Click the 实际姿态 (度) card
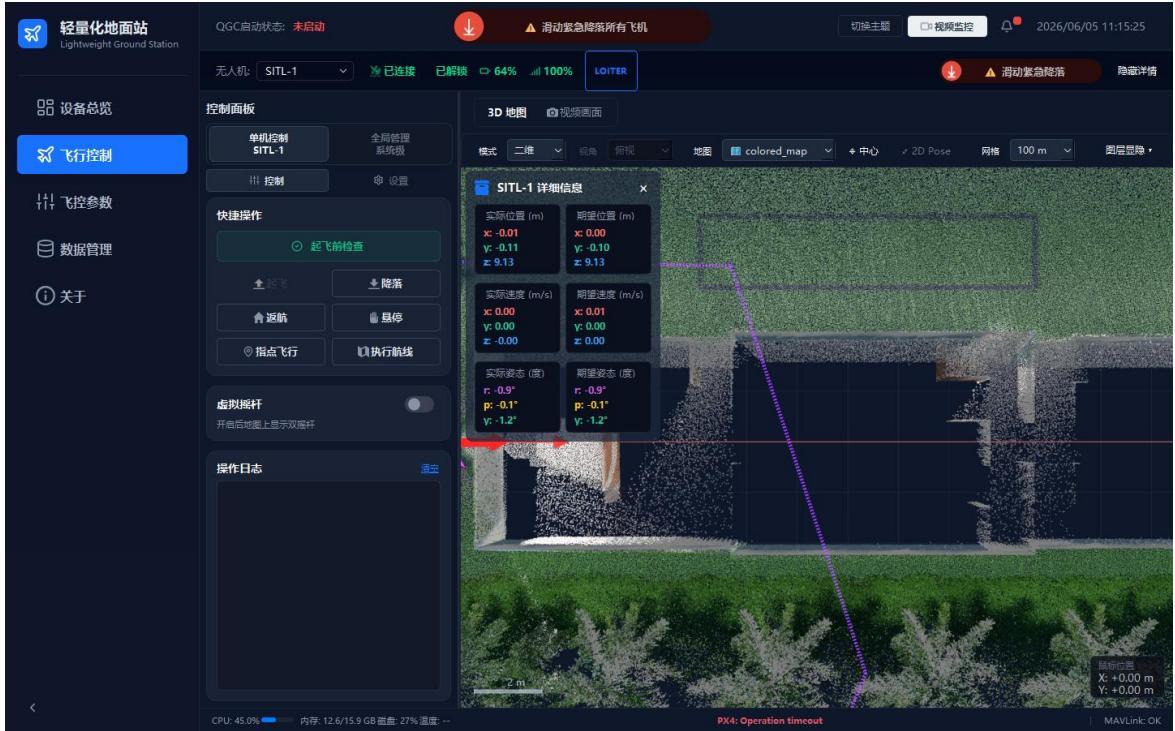Image resolution: width=1175 pixels, height=731 pixels. [x=517, y=397]
